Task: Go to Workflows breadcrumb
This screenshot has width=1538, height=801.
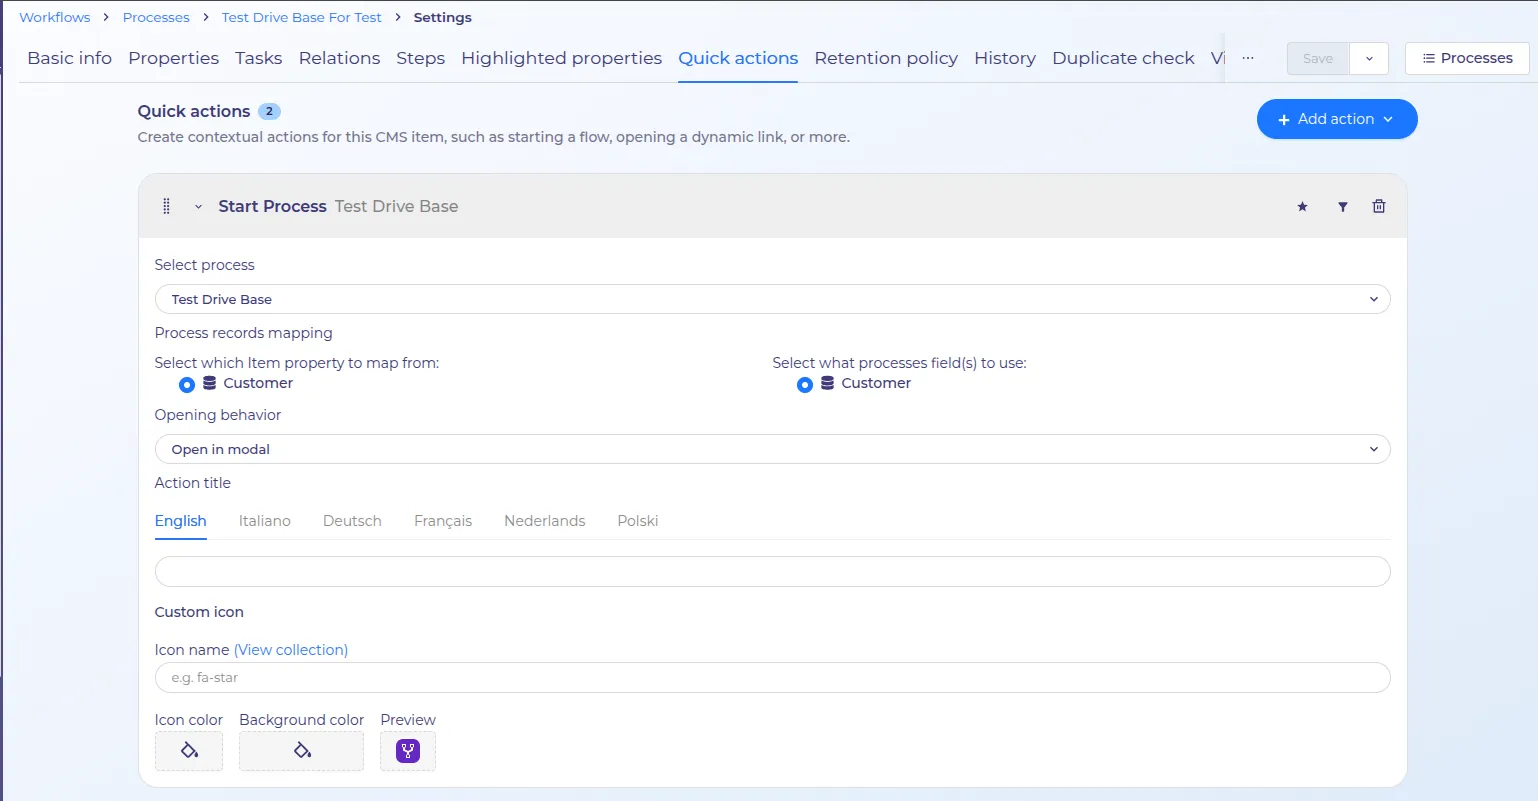Action: [x=55, y=17]
